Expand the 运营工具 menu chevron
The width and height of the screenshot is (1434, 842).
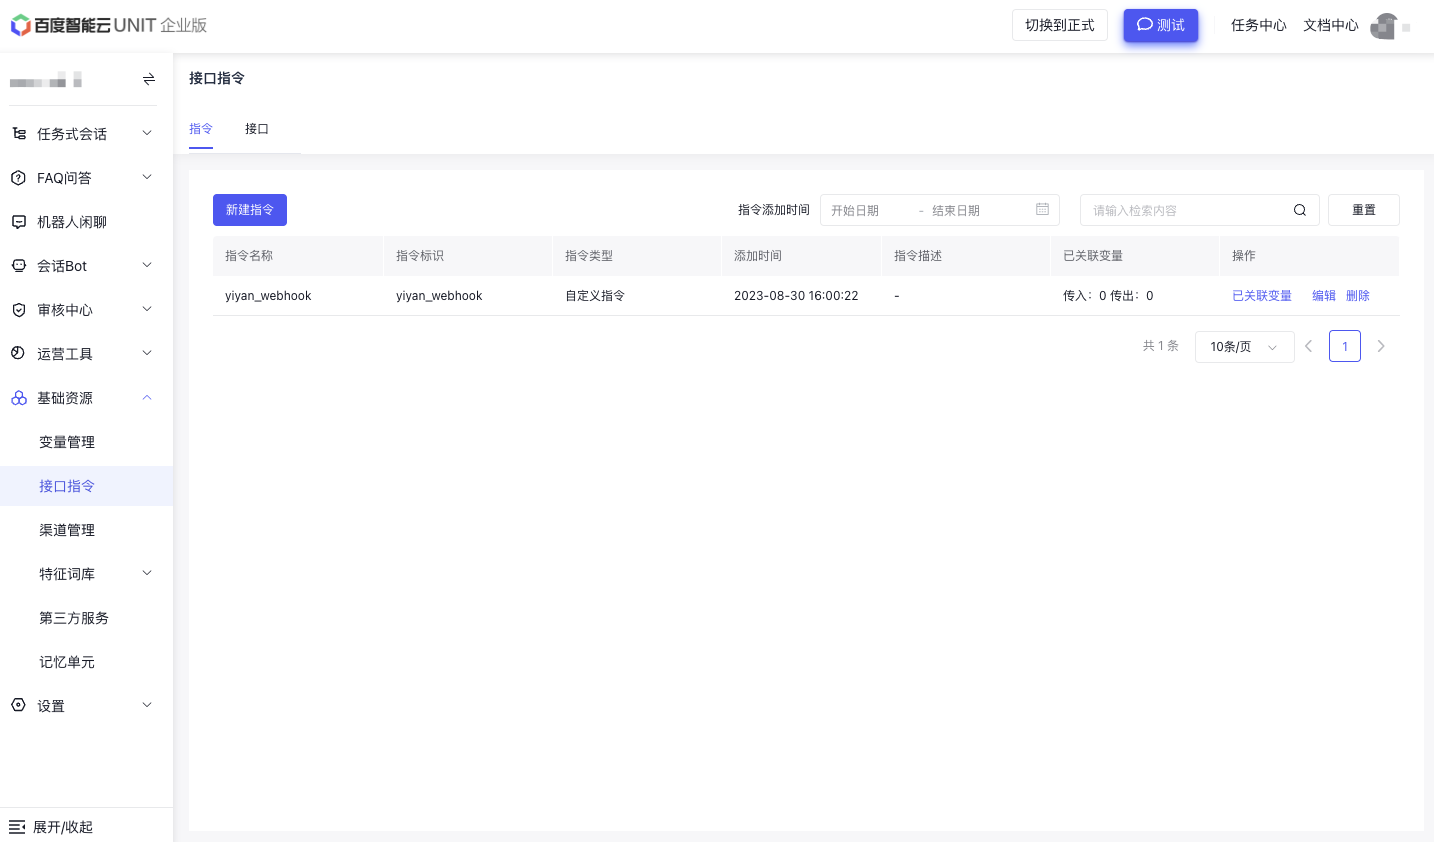[147, 353]
